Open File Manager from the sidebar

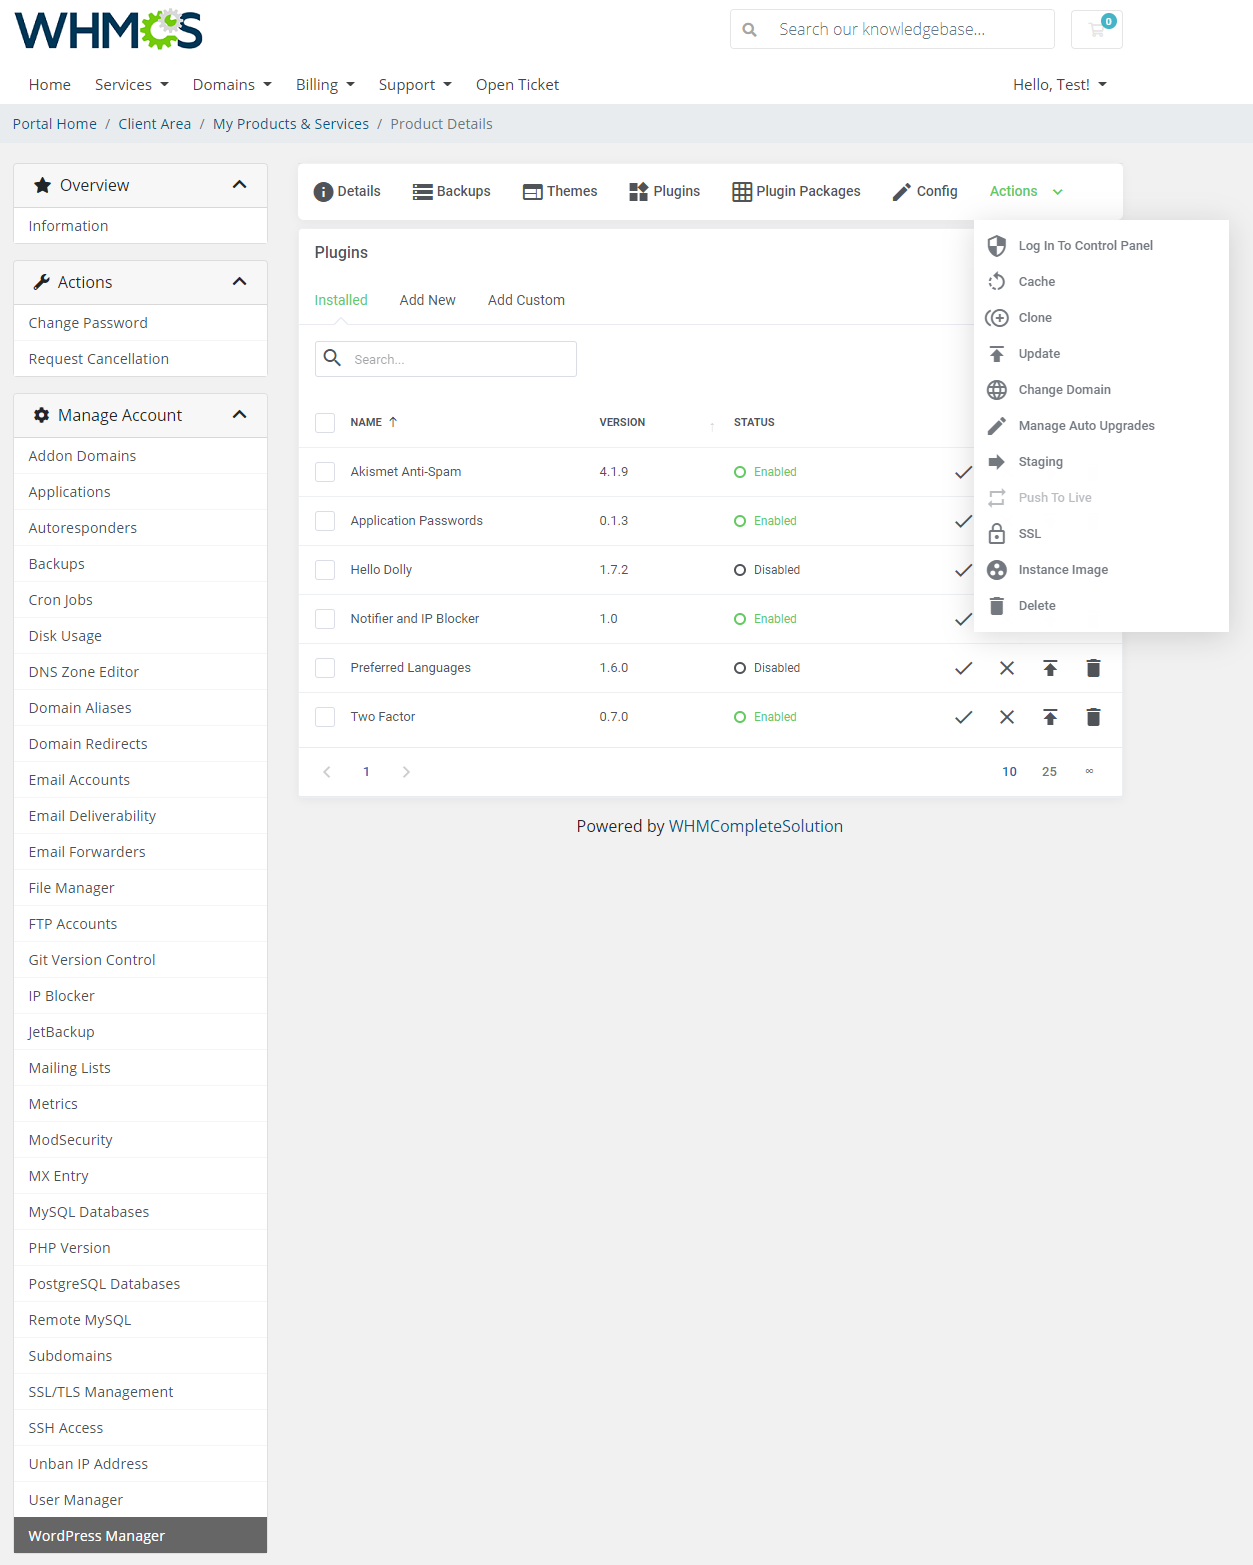[x=72, y=888]
